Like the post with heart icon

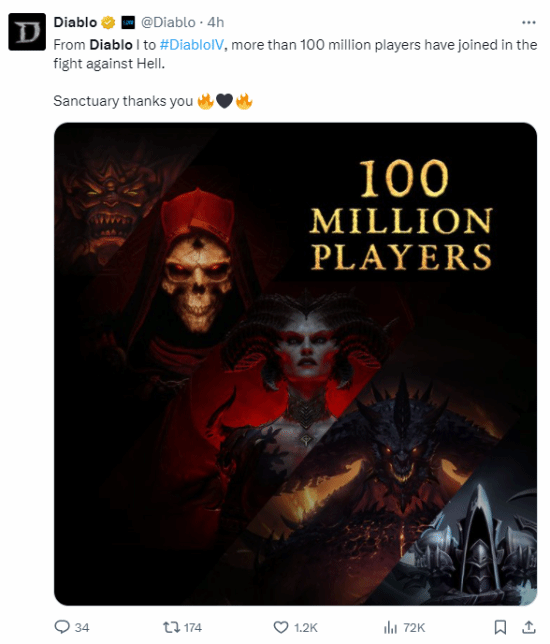pyautogui.click(x=281, y=627)
